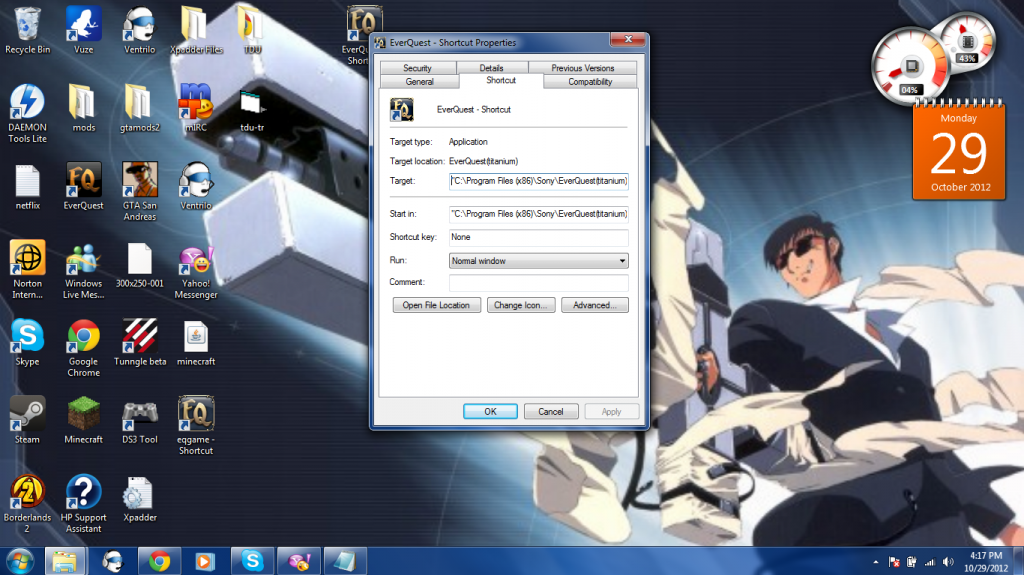This screenshot has height=575, width=1024.
Task: Open Skype from the taskbar
Action: click(x=252, y=561)
